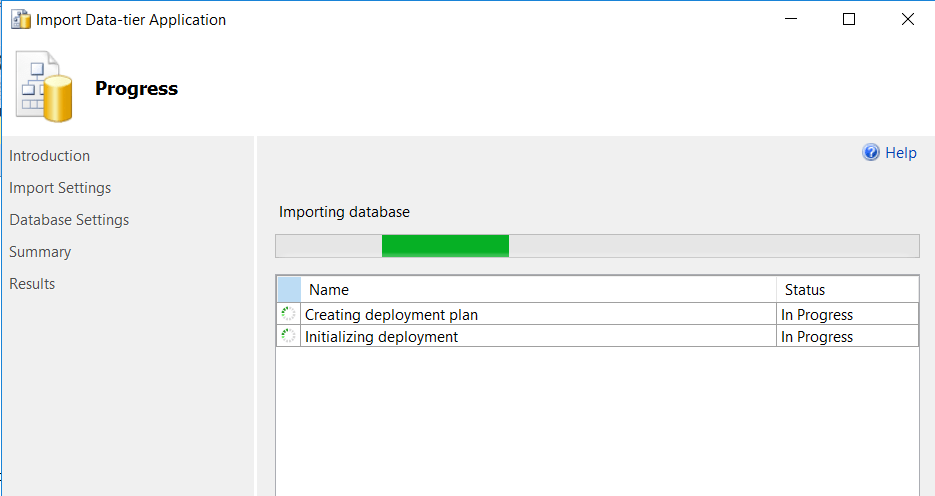Click the blue Help question mark icon
Viewport: 935px width, 496px height.
(871, 153)
